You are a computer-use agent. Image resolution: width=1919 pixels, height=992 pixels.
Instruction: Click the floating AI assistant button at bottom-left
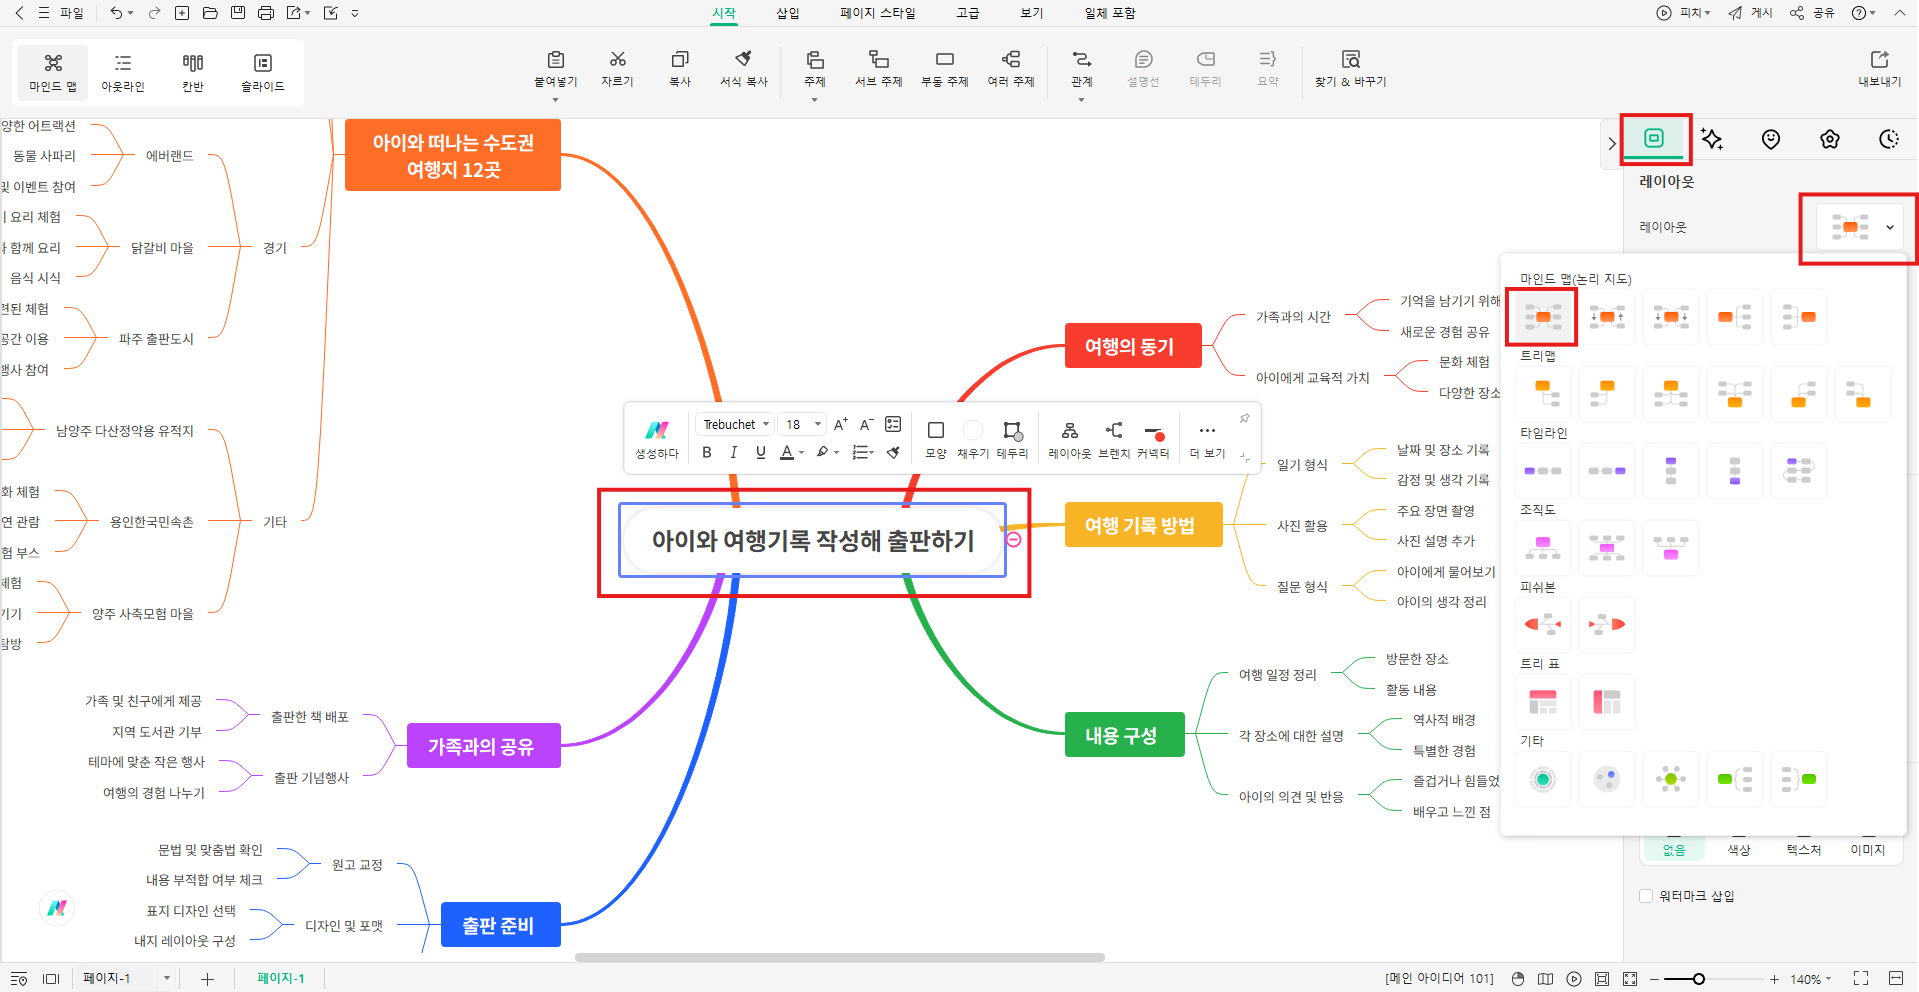tap(57, 907)
